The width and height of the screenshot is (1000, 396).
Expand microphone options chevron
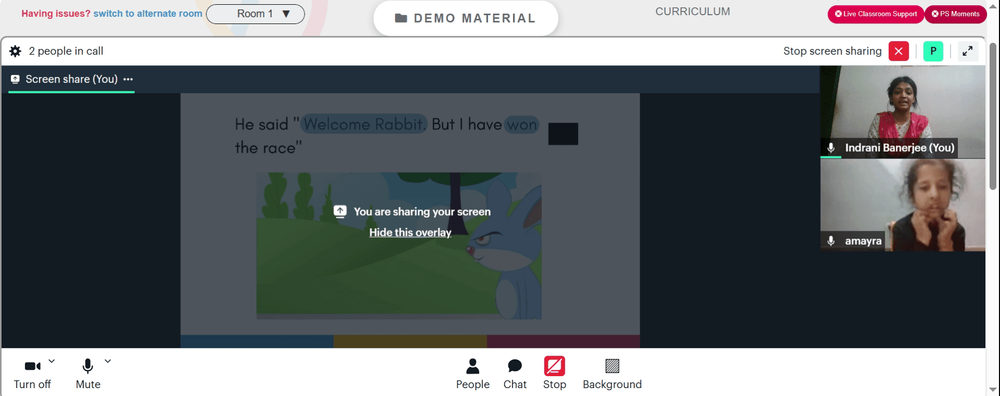[x=108, y=361]
